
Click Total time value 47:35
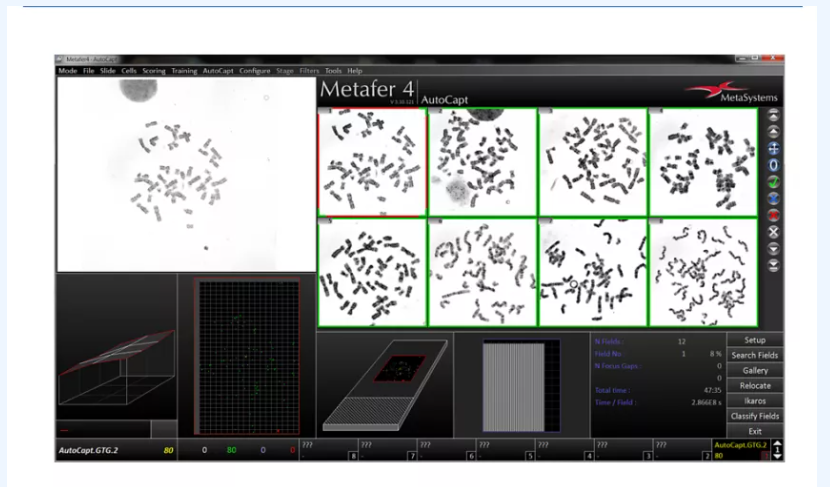(712, 390)
